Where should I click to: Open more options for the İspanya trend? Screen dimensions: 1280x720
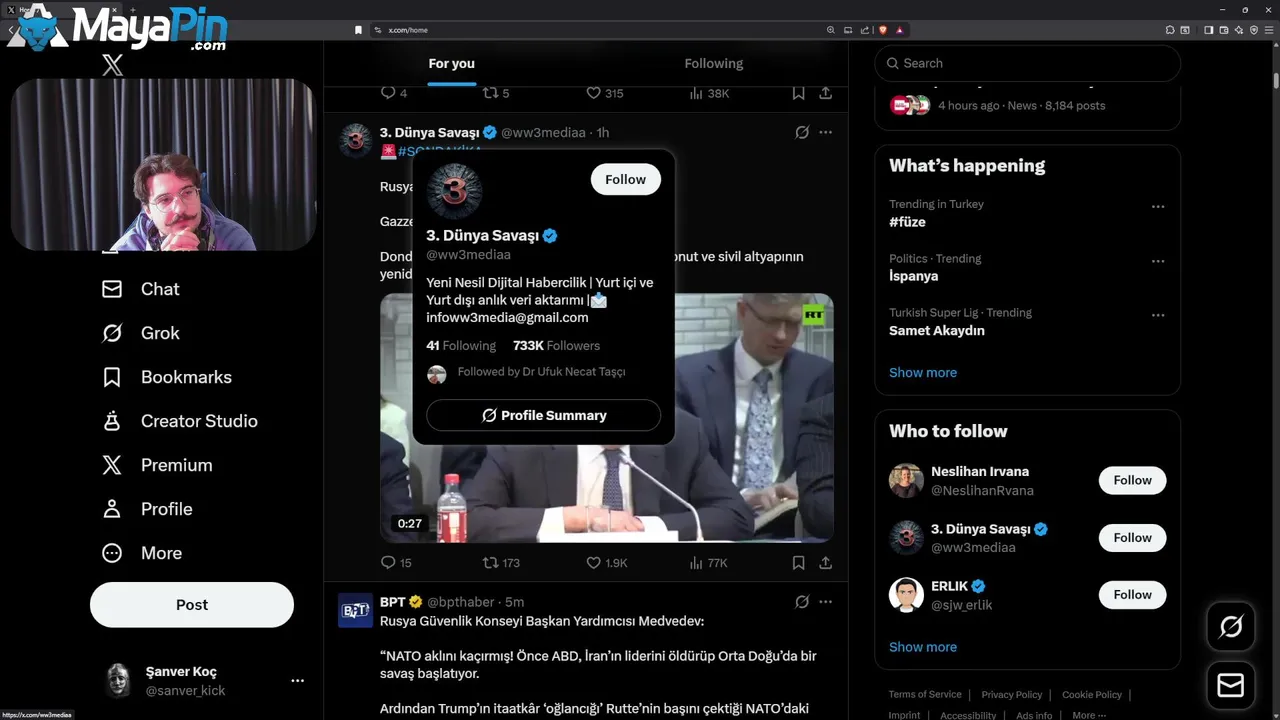[x=1158, y=261]
